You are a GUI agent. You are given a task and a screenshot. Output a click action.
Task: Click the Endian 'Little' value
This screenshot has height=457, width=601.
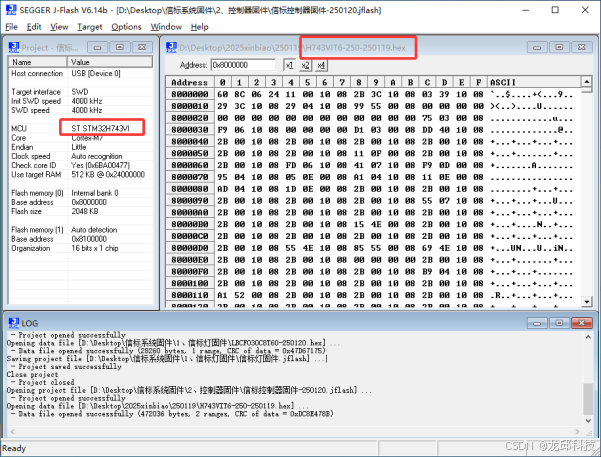pyautogui.click(x=79, y=147)
